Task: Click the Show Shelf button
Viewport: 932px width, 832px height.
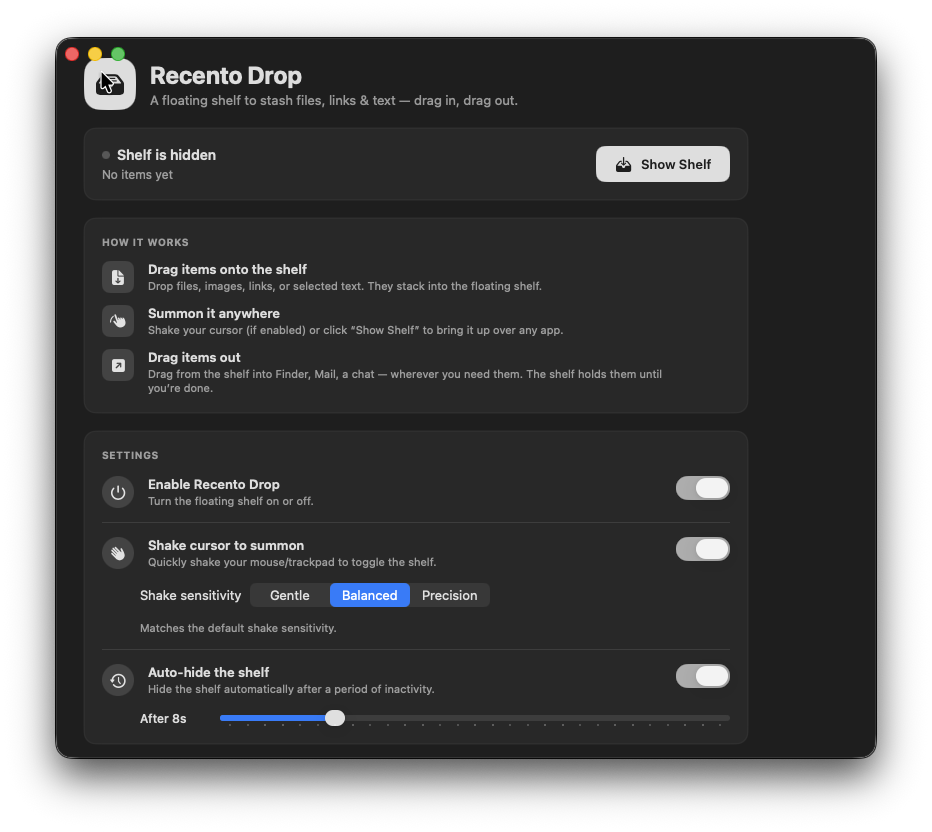Action: (663, 164)
